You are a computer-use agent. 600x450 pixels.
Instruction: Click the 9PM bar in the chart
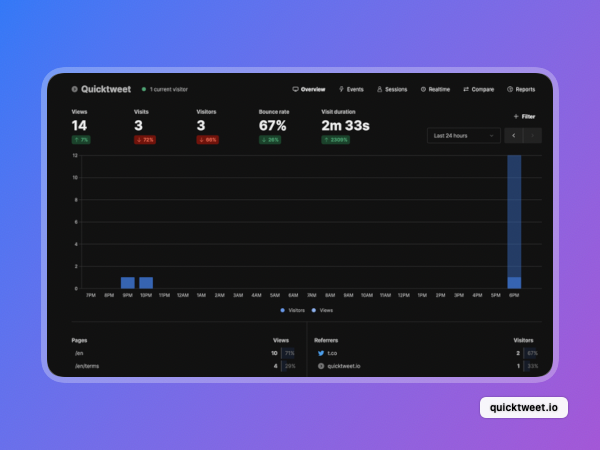(128, 283)
